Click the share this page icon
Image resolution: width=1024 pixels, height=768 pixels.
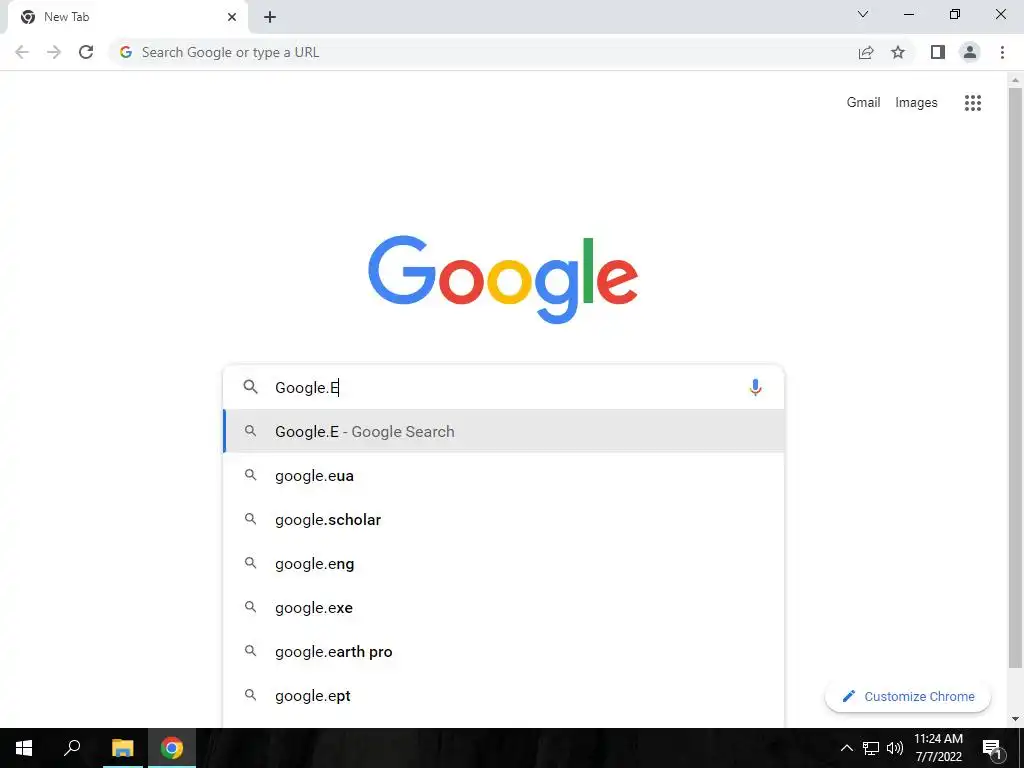866,52
